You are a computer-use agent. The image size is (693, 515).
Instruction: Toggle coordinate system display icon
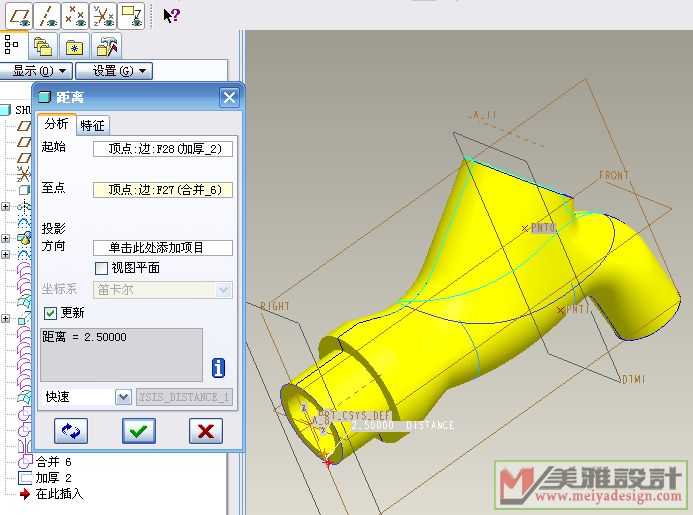click(103, 14)
